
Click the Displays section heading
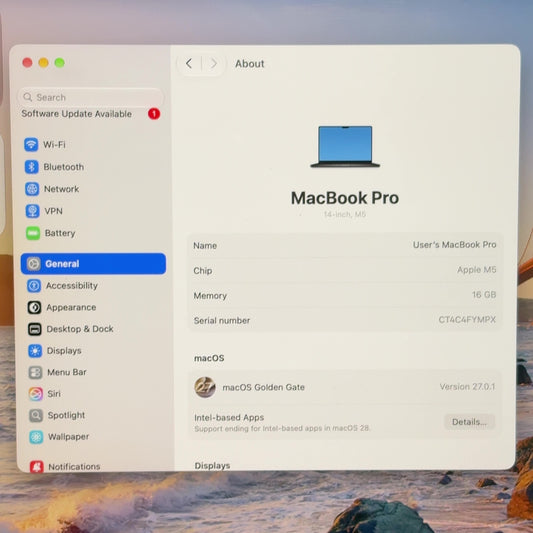pos(212,466)
